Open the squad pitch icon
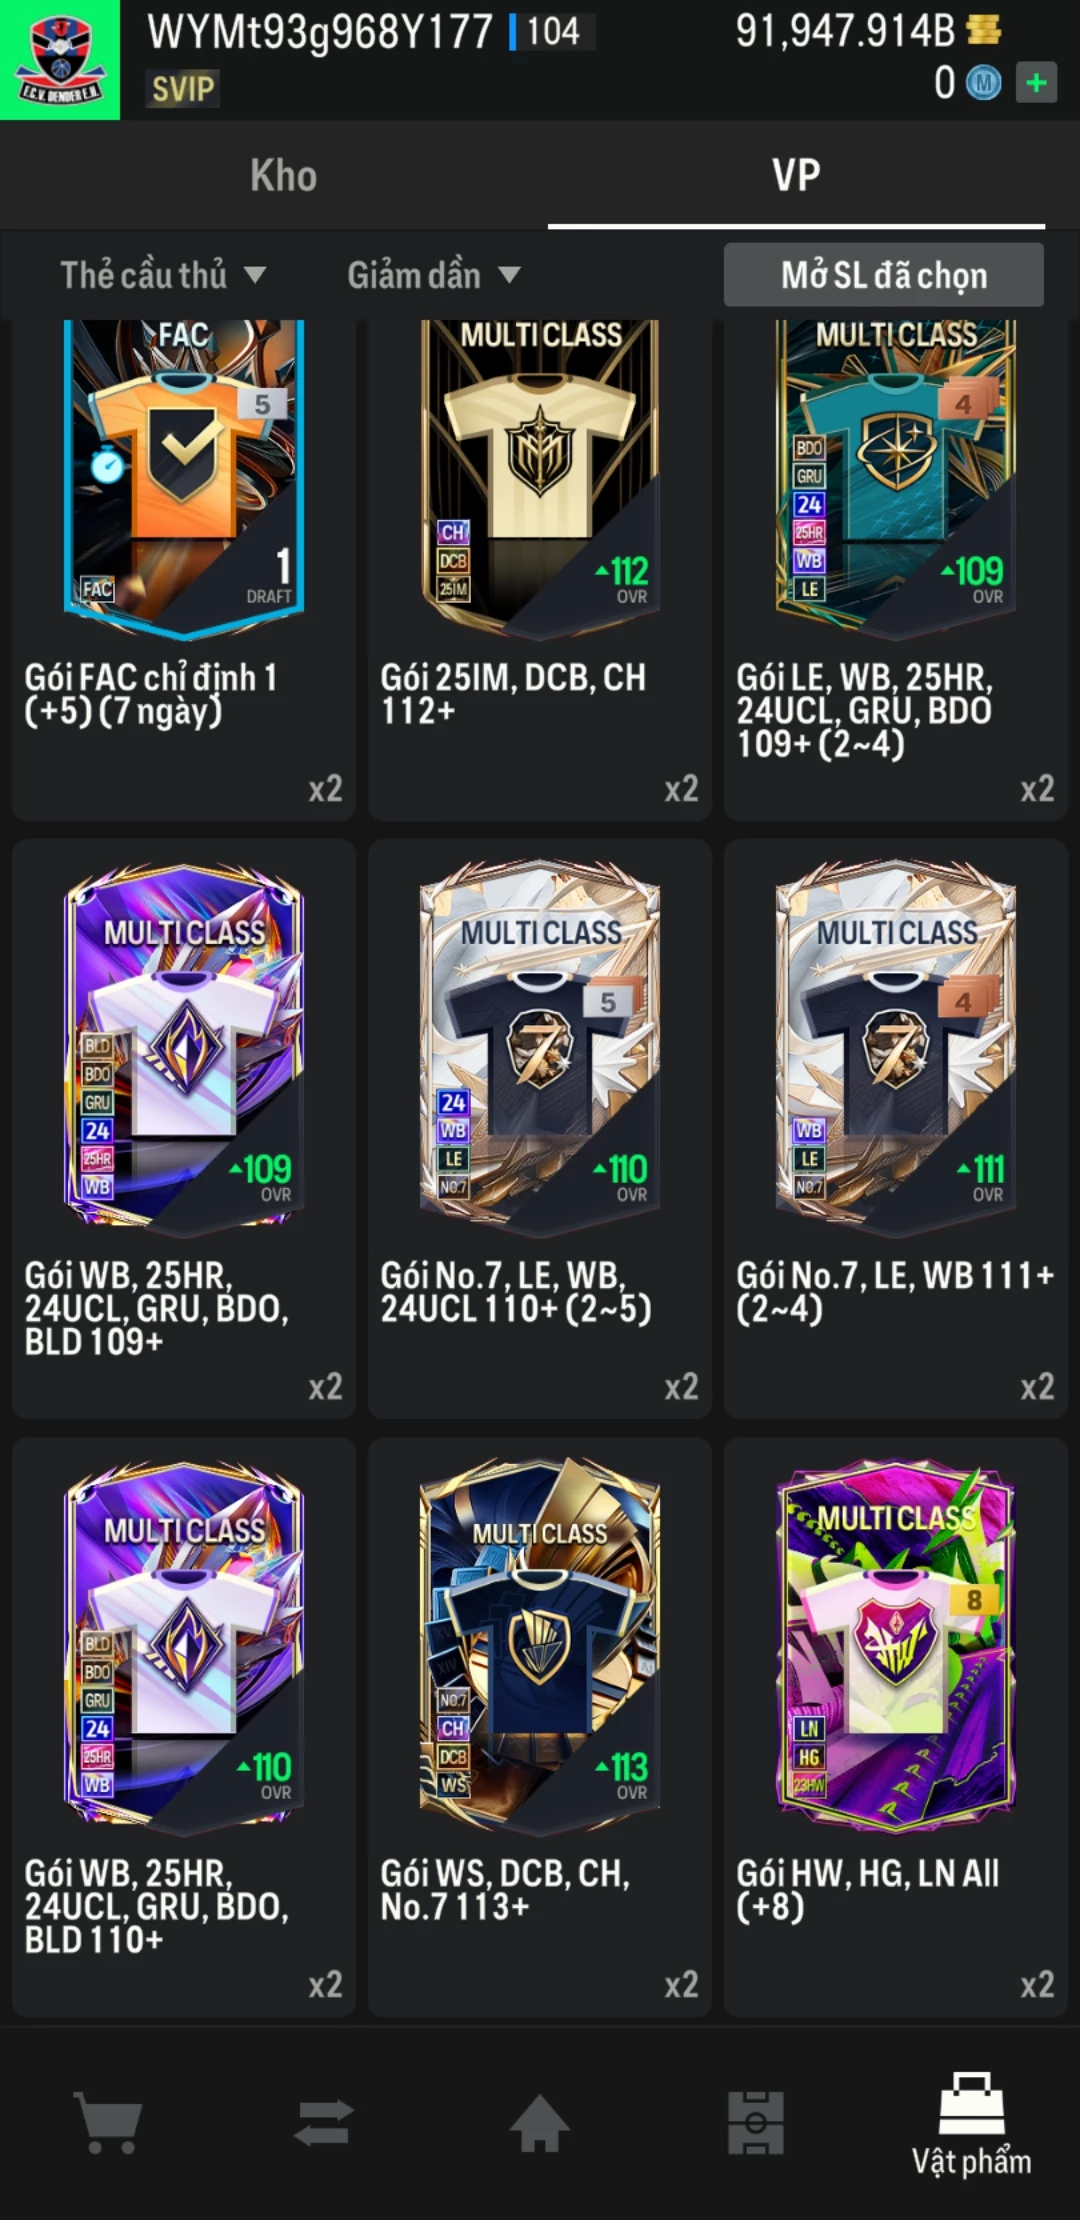Screen dimensions: 1080x2220 pos(756,2122)
